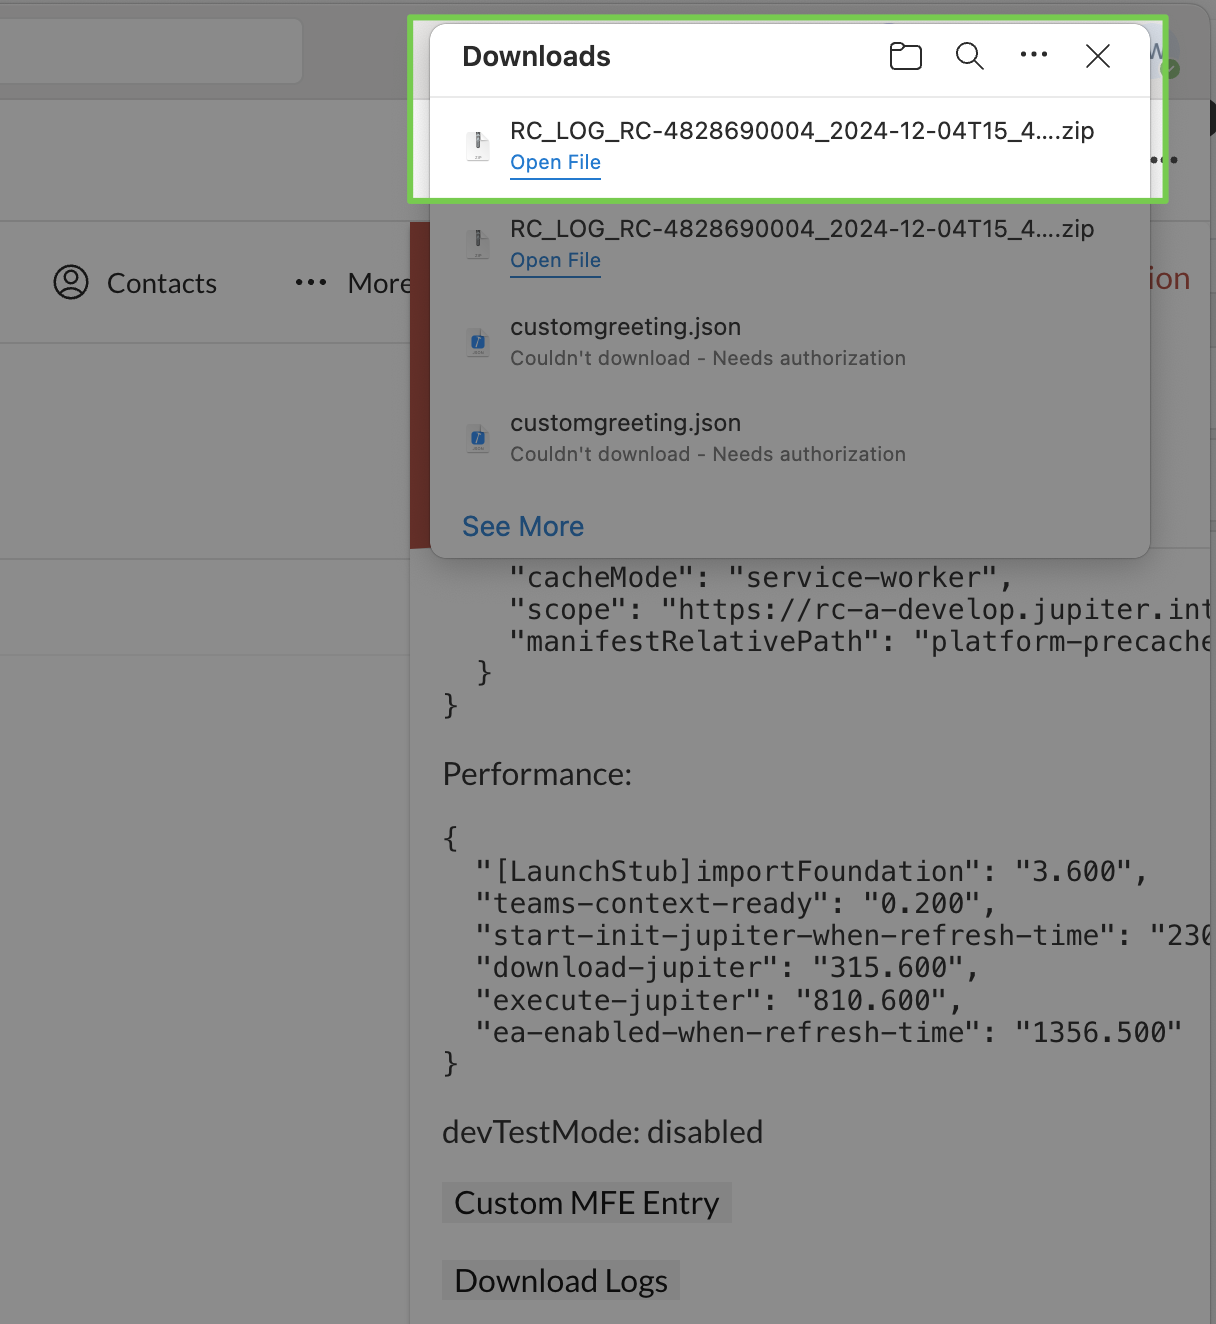
Task: Close the Downloads popup
Action: coord(1097,57)
